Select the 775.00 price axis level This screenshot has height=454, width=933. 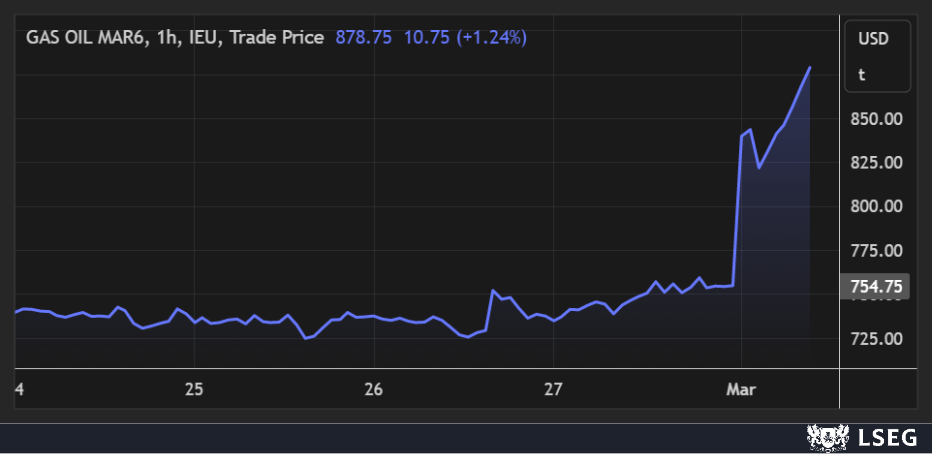pos(876,251)
